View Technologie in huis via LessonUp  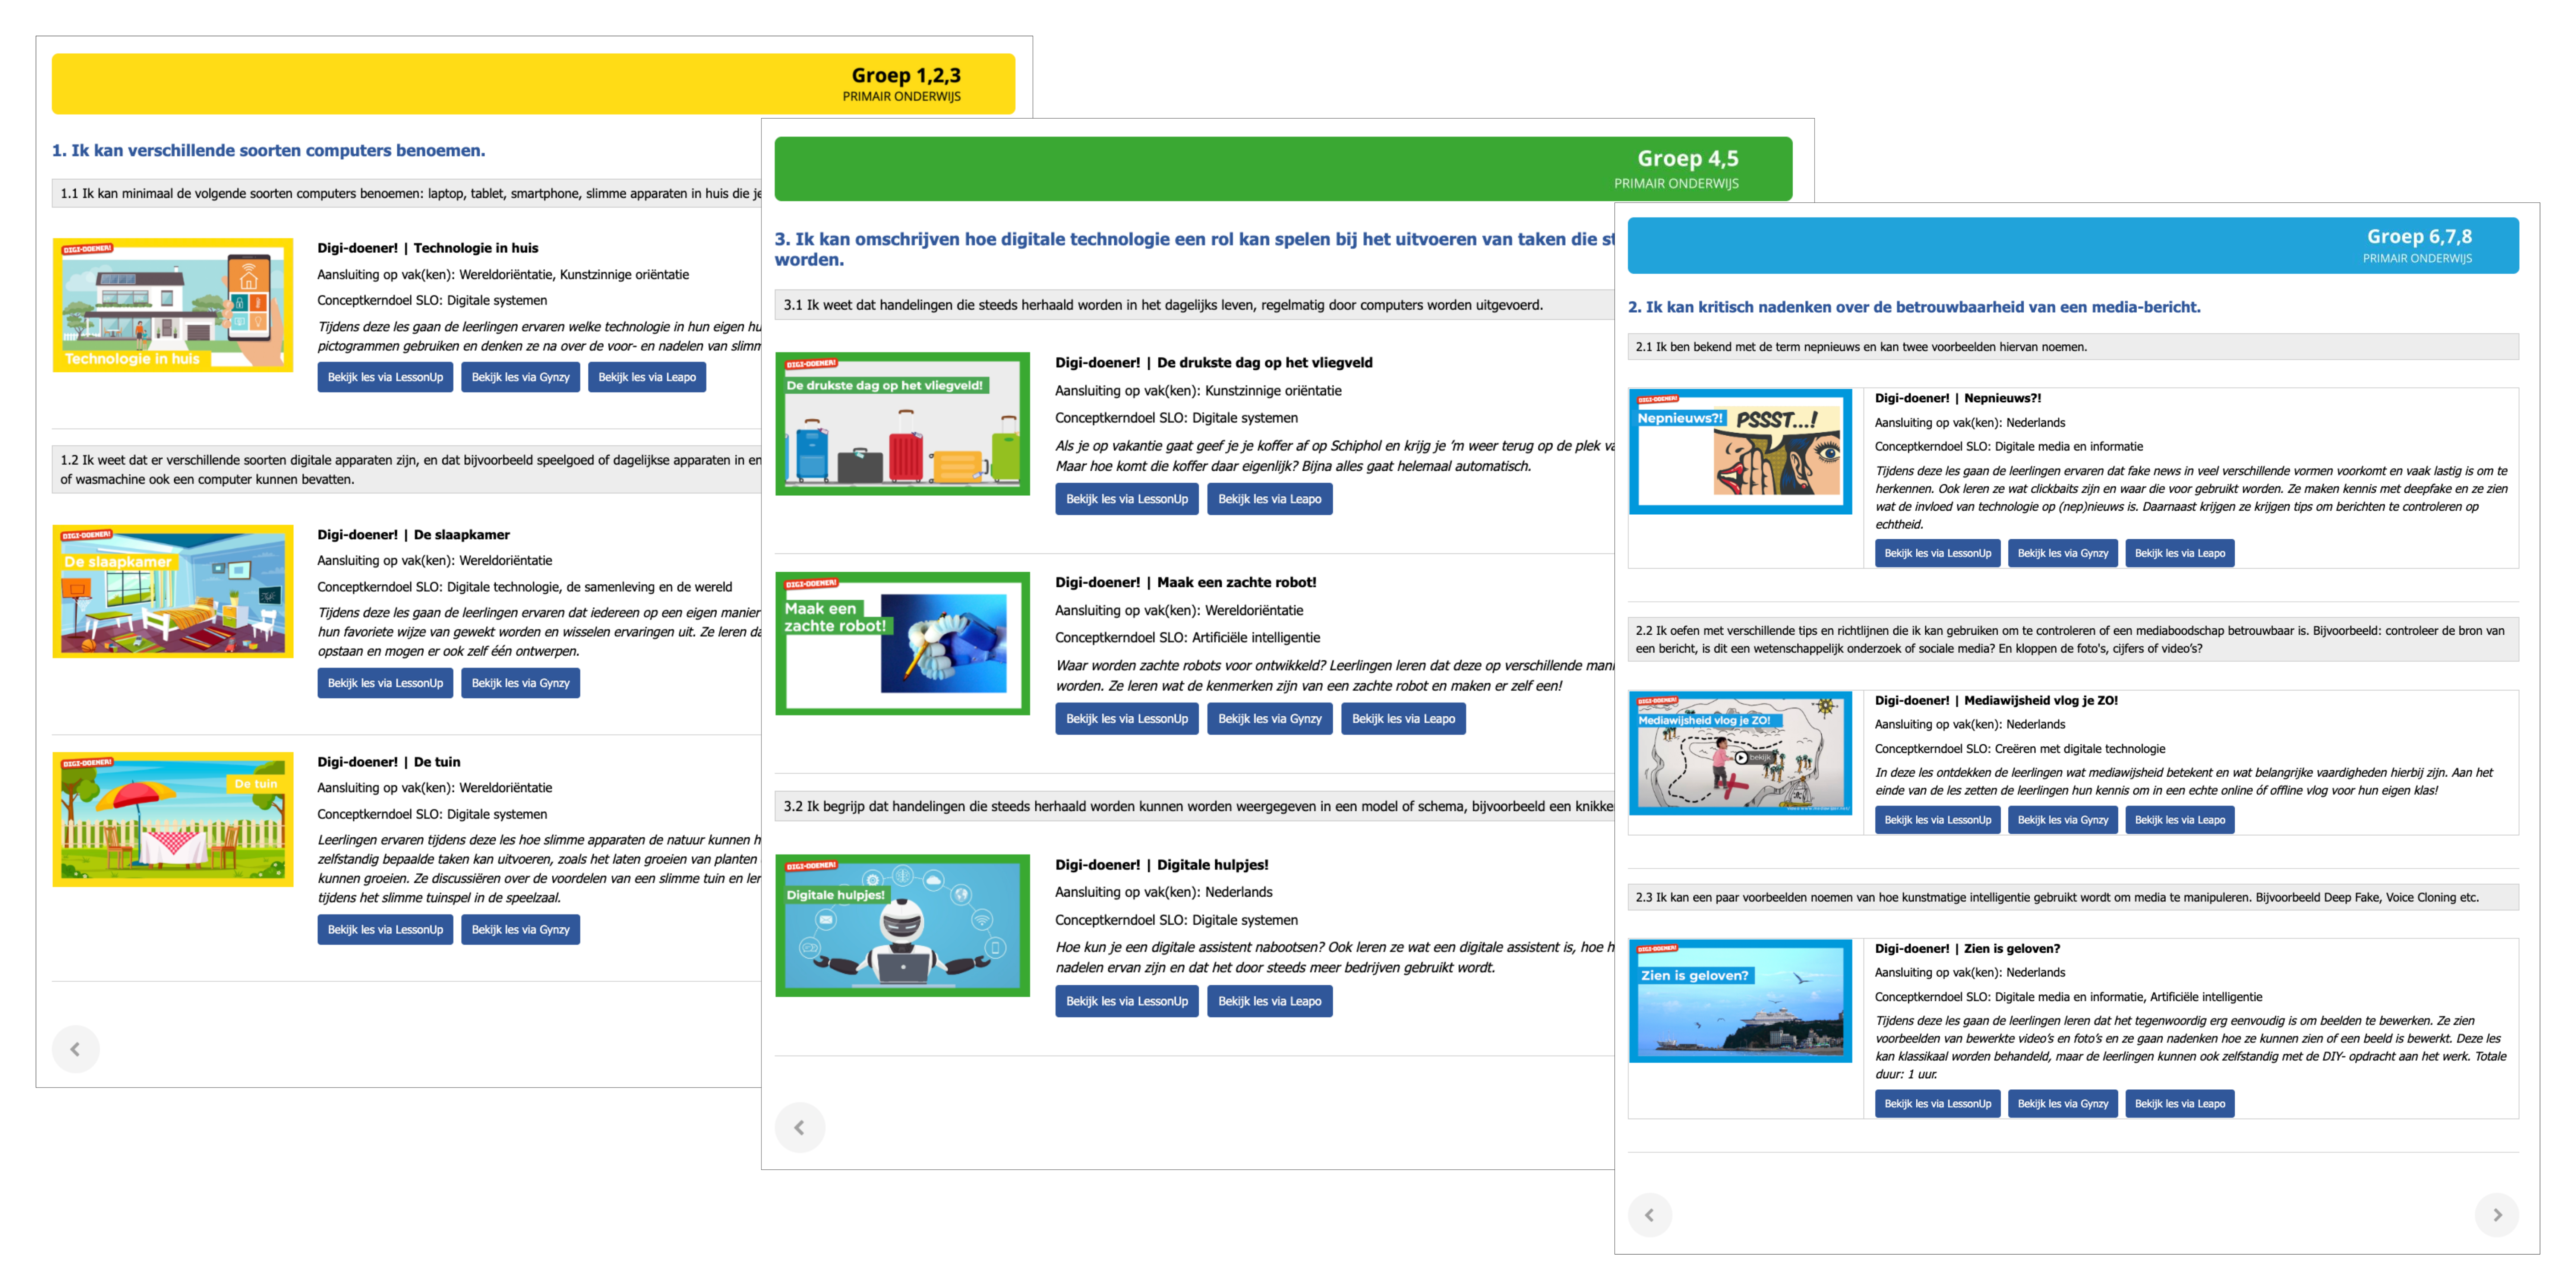point(385,377)
